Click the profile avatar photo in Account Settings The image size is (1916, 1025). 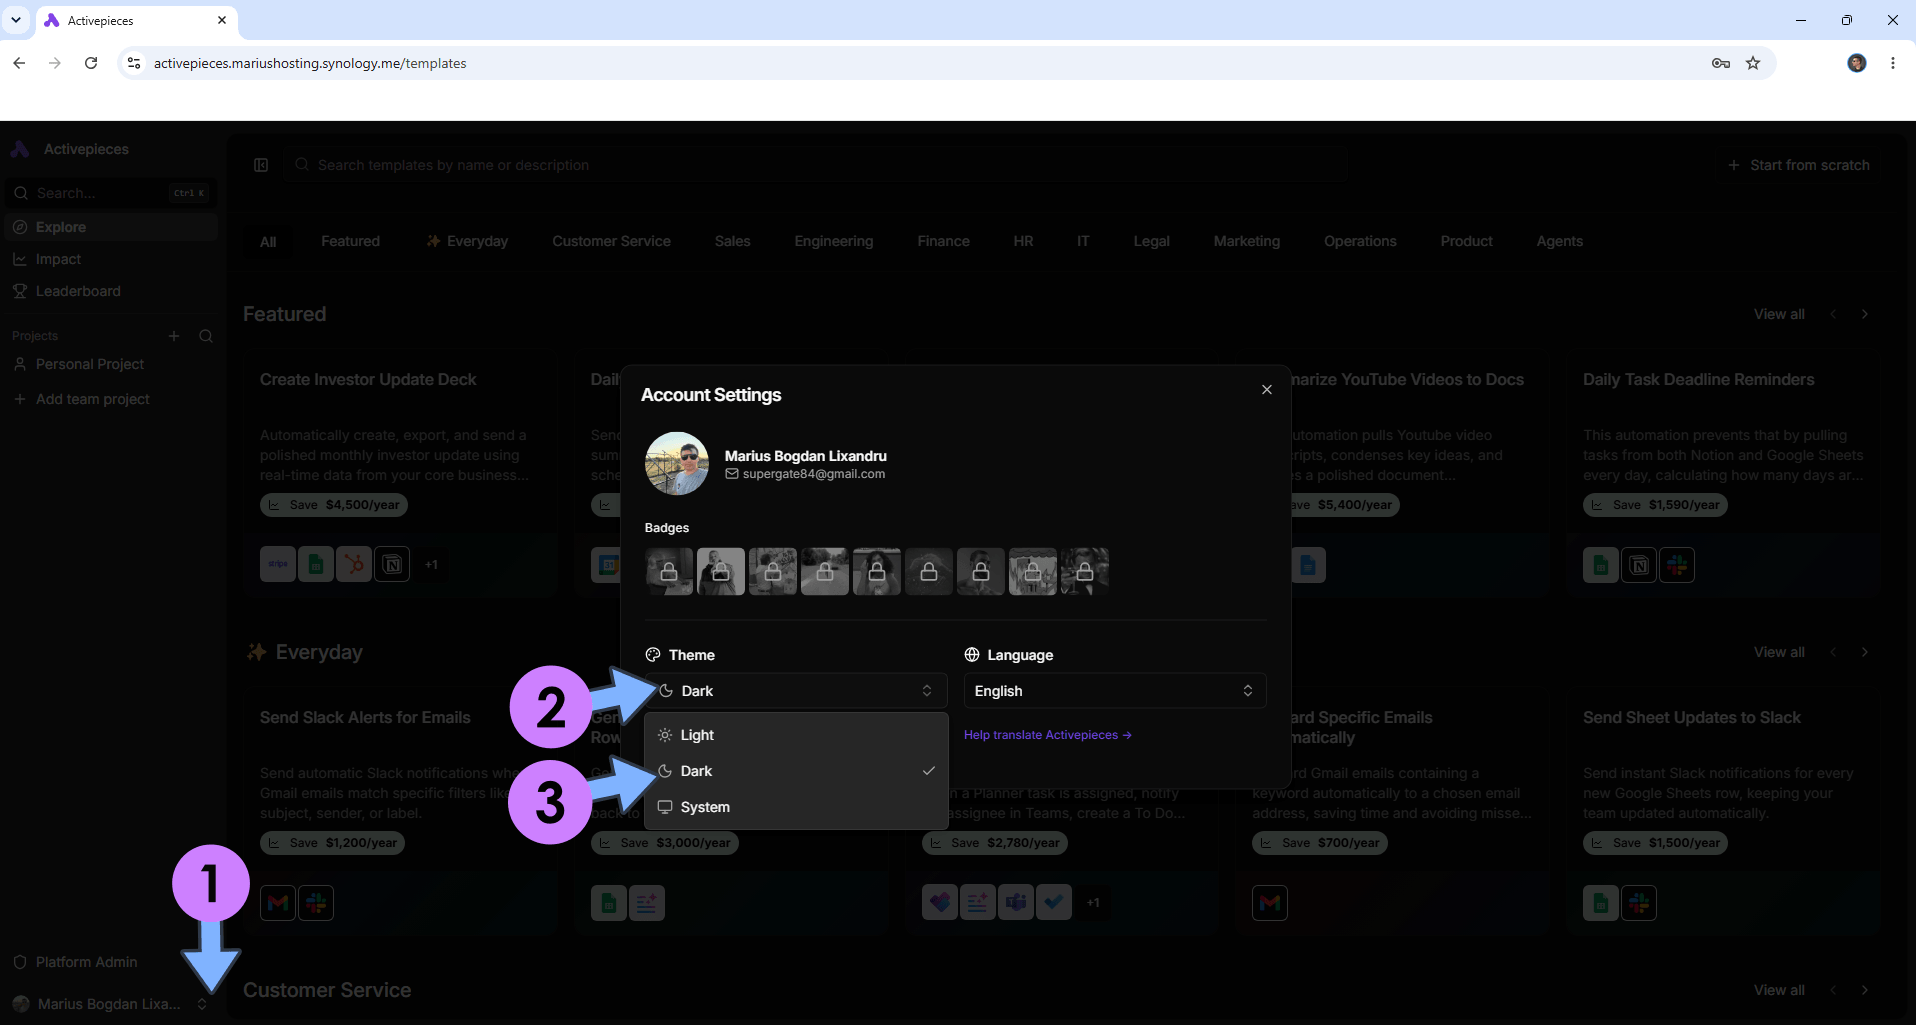(677, 464)
